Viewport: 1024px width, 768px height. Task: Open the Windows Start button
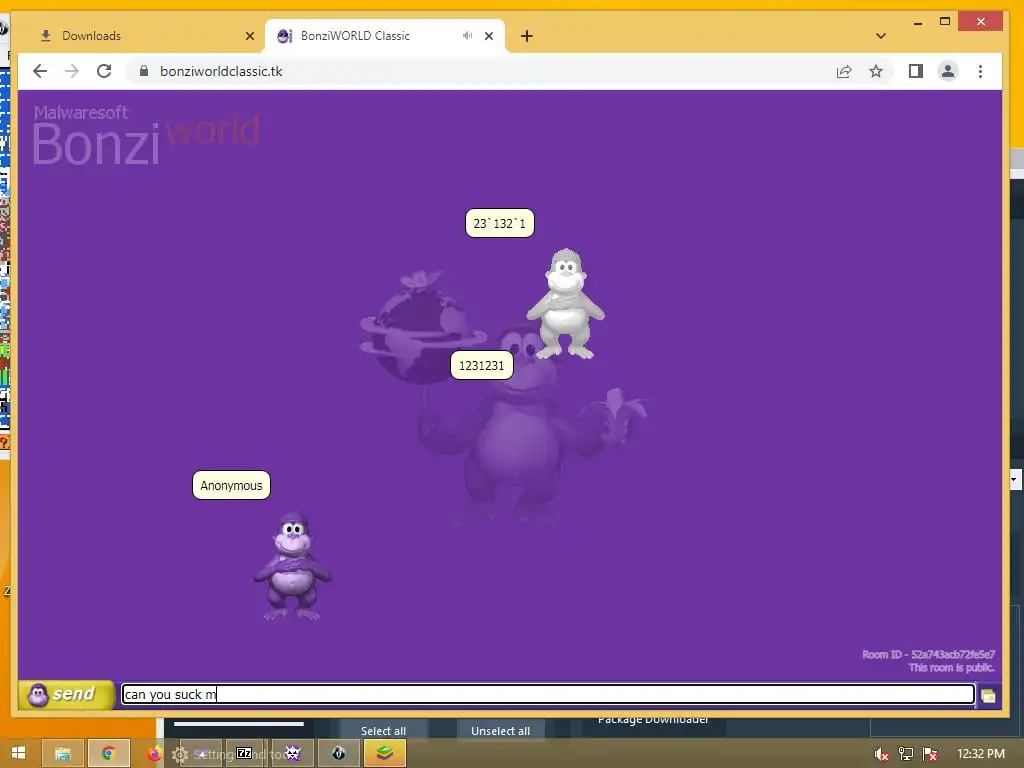pyautogui.click(x=18, y=753)
